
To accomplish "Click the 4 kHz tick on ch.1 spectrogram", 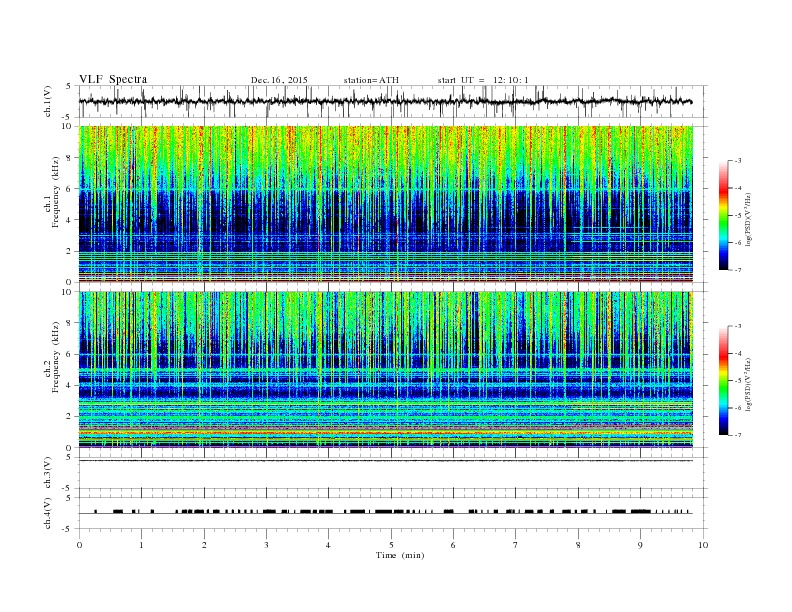I will [70, 220].
